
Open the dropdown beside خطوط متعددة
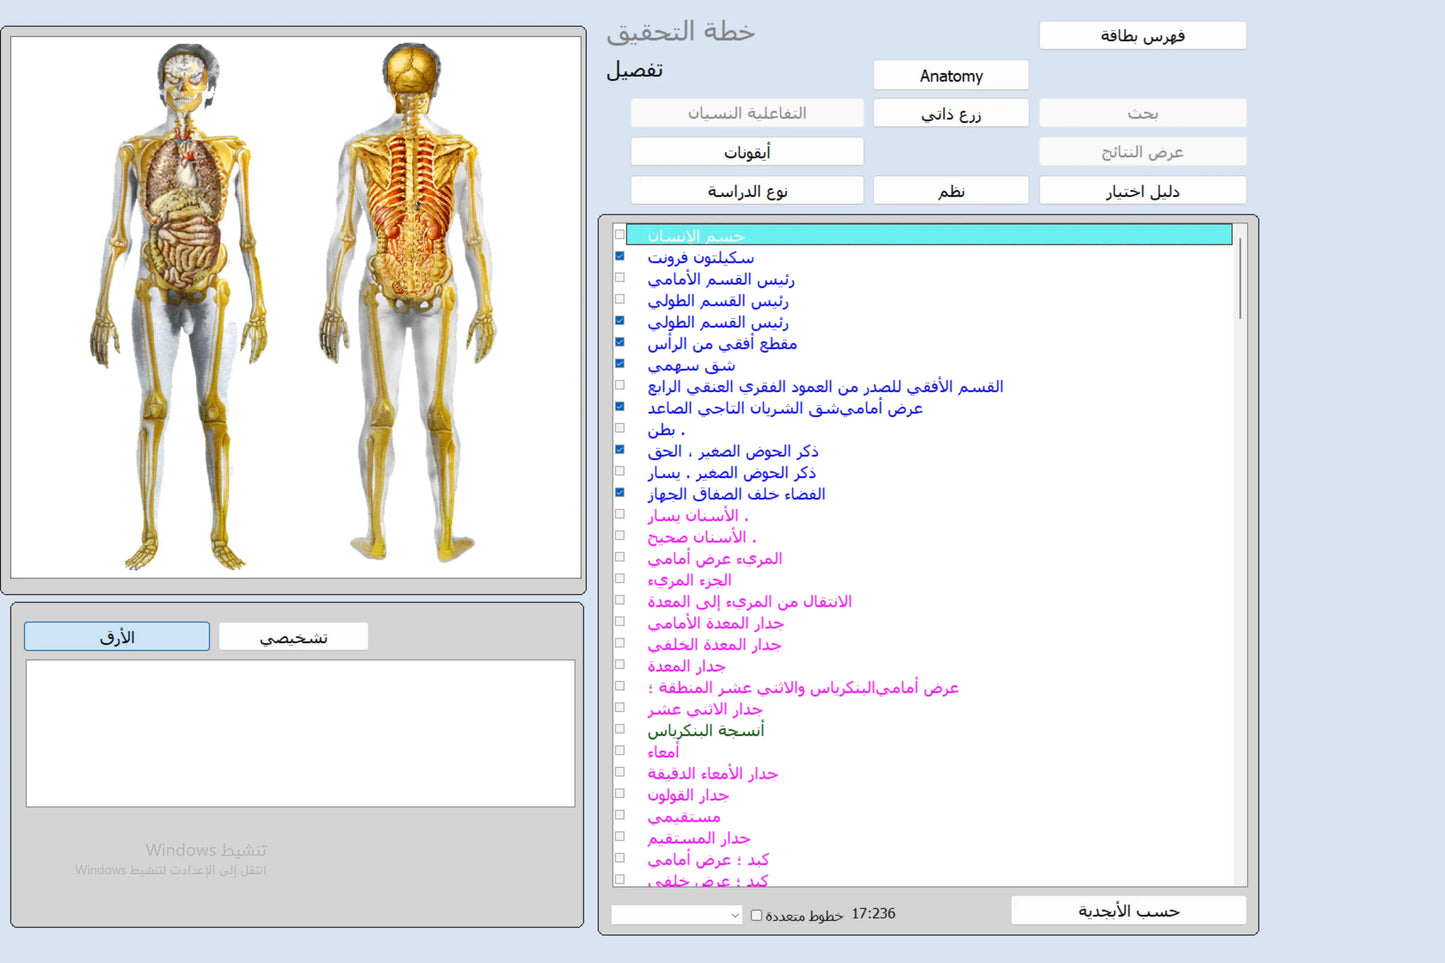coord(677,915)
